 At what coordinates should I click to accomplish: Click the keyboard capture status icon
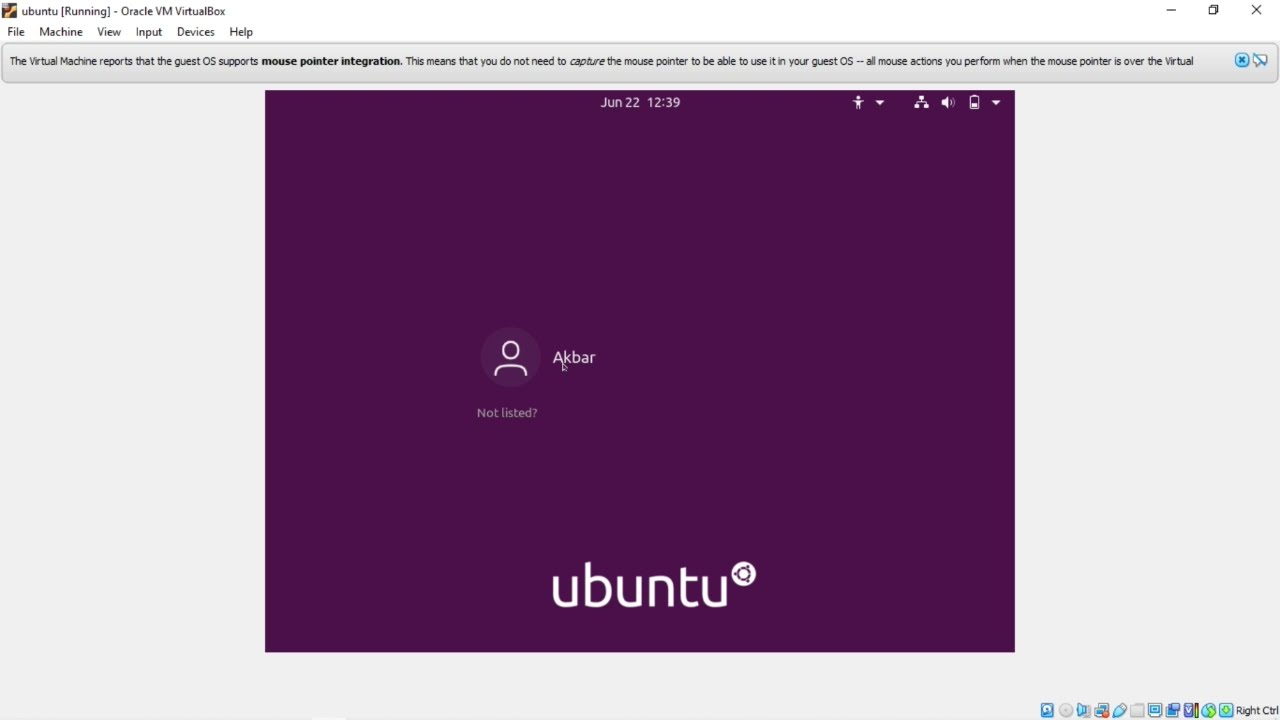[1226, 710]
